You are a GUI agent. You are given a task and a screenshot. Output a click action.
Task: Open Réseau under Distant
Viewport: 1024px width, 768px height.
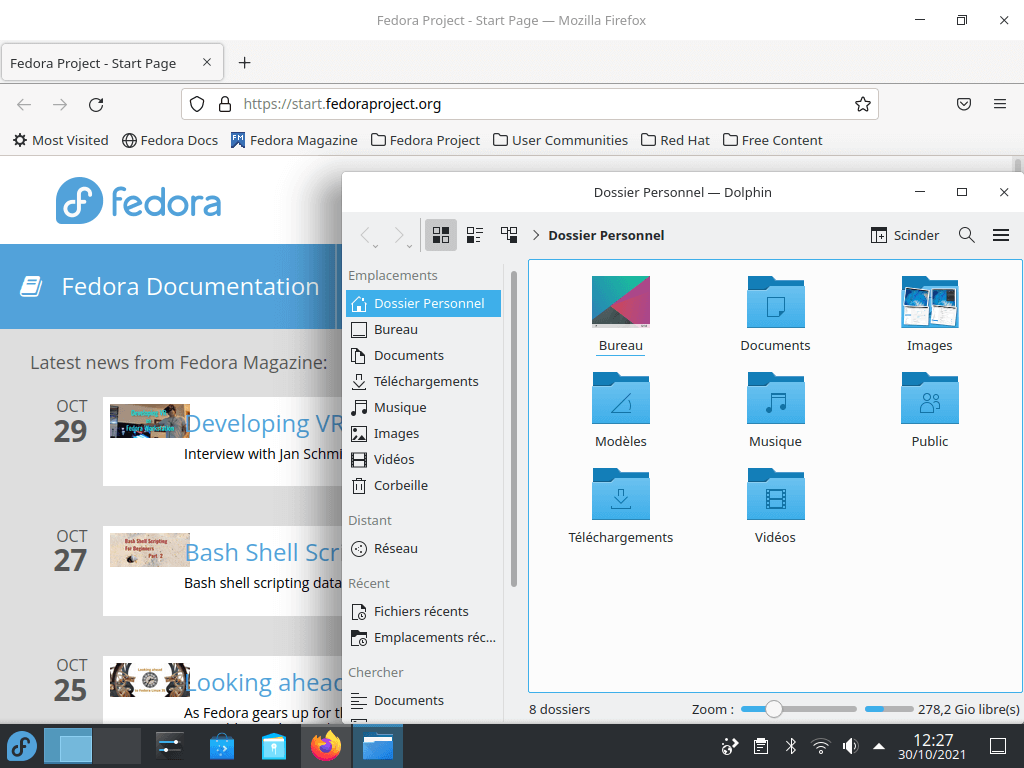click(x=423, y=549)
